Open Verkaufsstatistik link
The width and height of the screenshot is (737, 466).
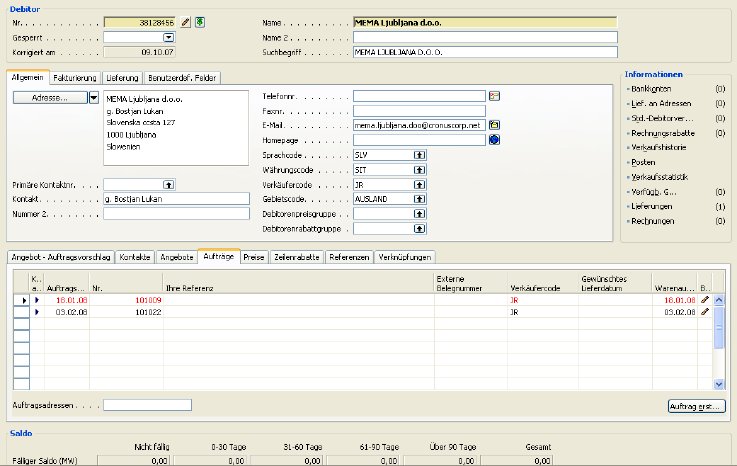(x=659, y=177)
